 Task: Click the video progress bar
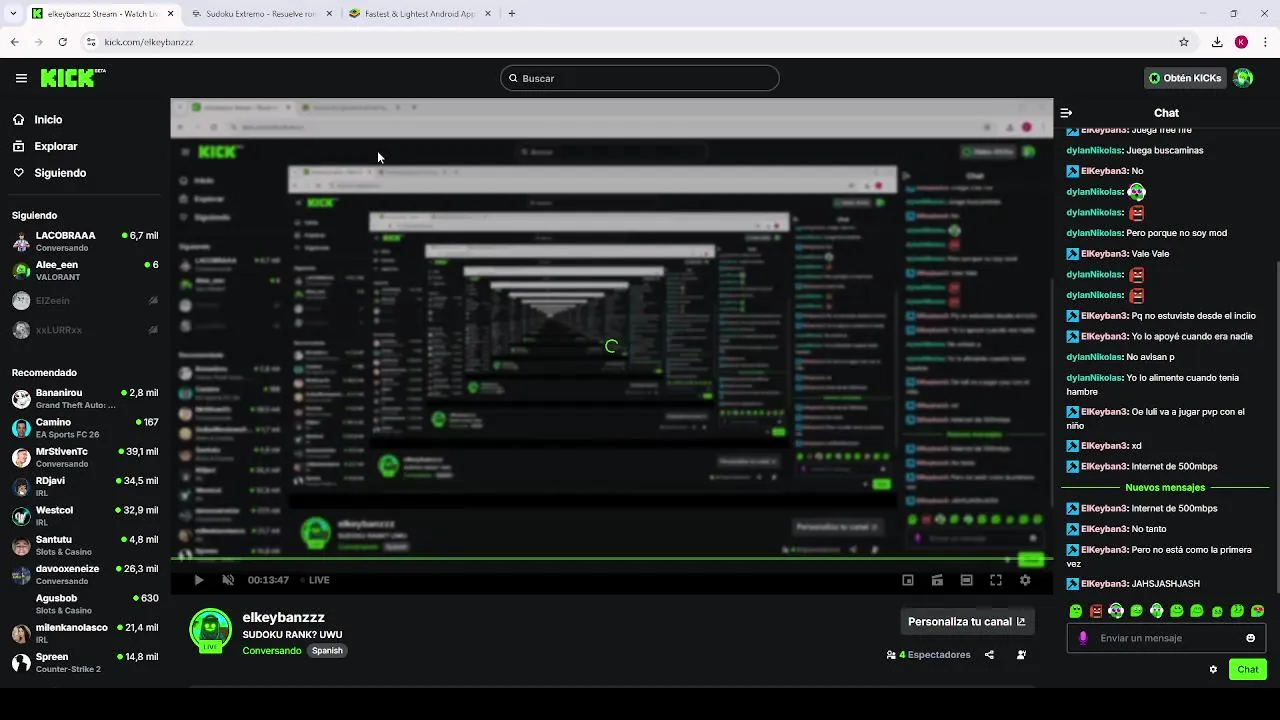coord(611,559)
